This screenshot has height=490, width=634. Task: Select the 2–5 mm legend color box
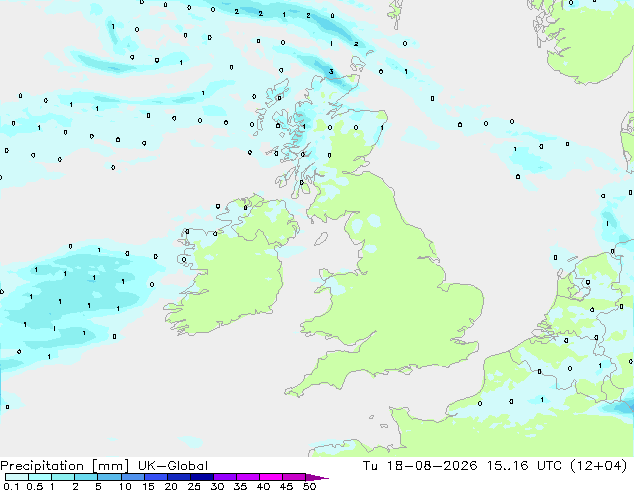click(x=86, y=477)
